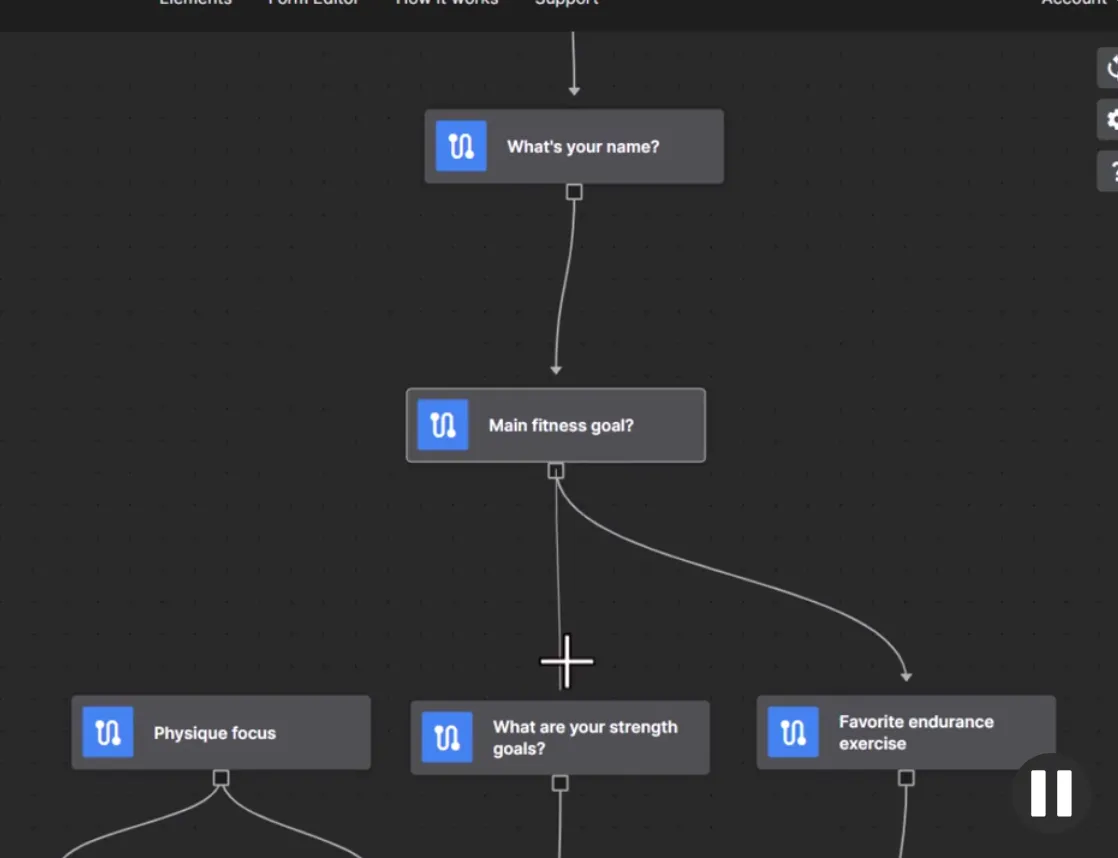Open the Support menu
The image size is (1118, 858).
point(566,4)
